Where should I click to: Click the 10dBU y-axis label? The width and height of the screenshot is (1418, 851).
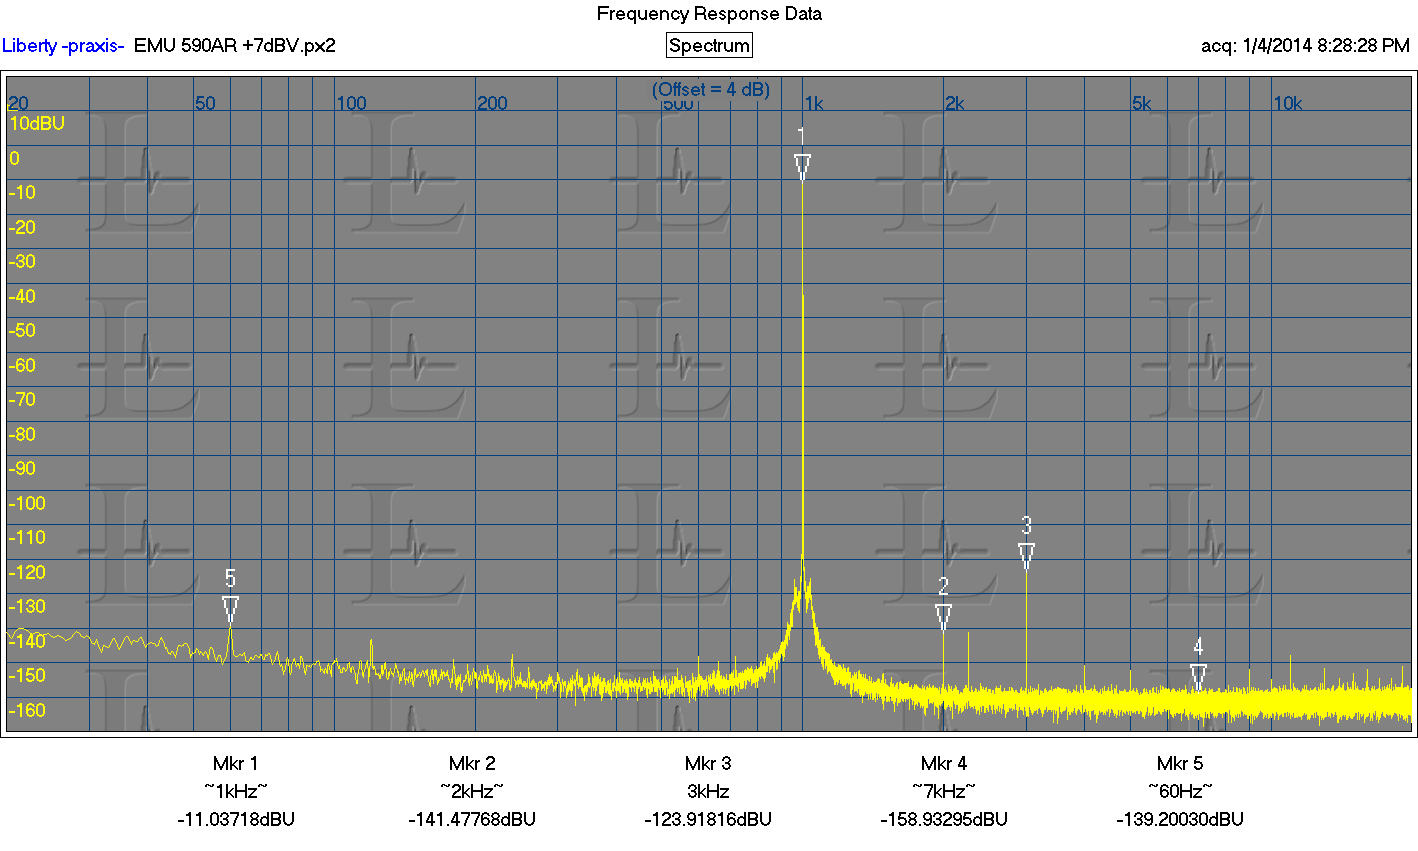pos(37,124)
